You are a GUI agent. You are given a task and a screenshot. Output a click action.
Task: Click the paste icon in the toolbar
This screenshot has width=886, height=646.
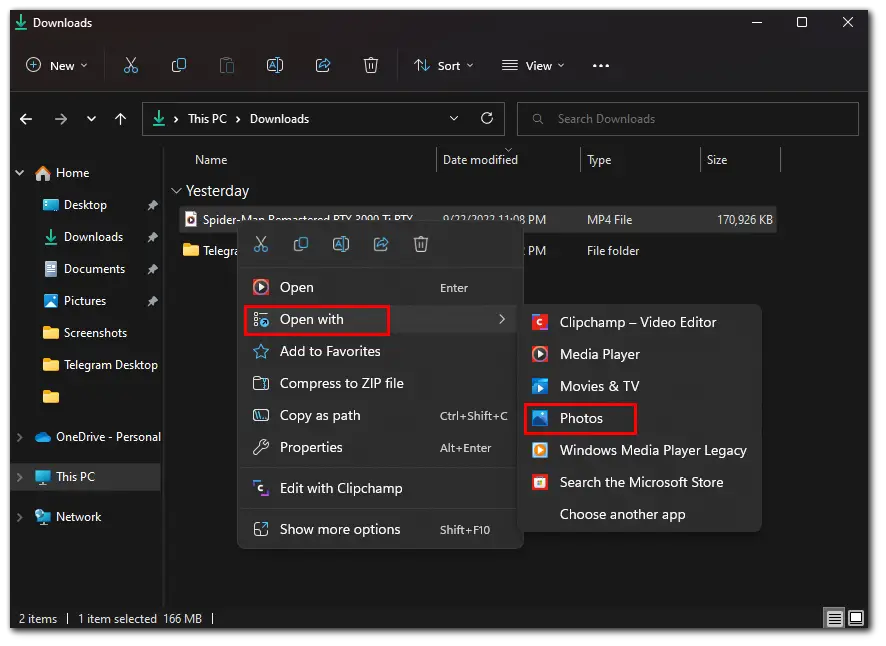[227, 66]
